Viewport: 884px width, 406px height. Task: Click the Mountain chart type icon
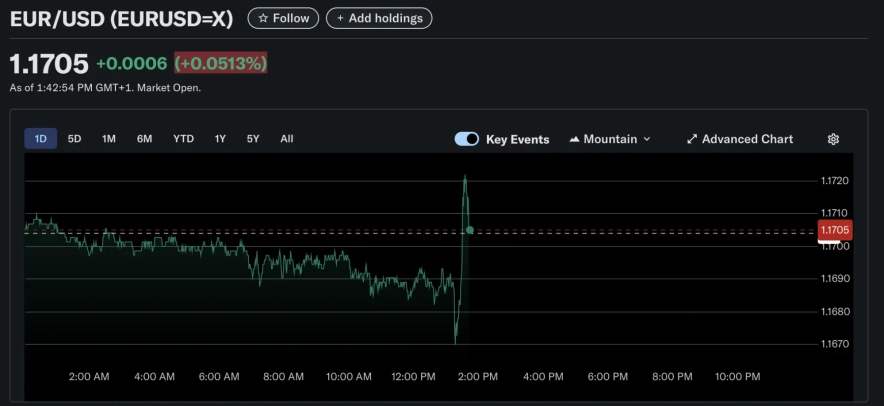(x=574, y=139)
